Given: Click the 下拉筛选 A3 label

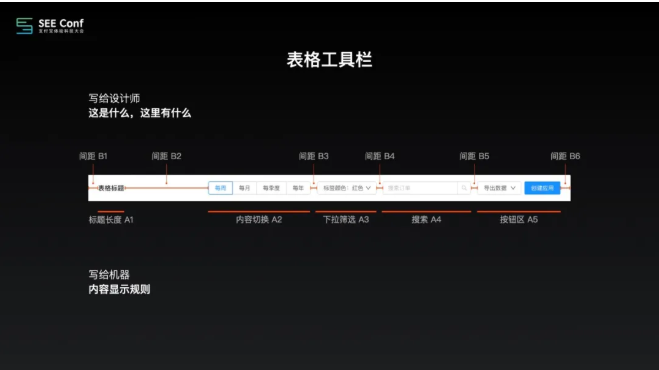Looking at the screenshot, I should pyautogui.click(x=346, y=219).
